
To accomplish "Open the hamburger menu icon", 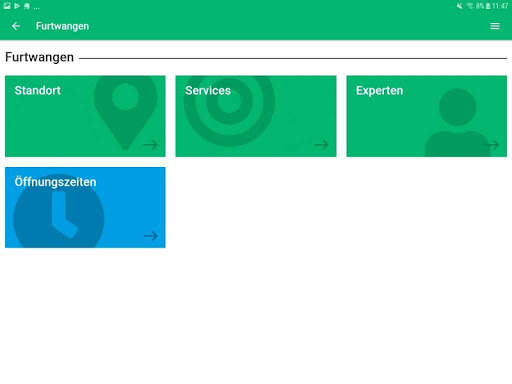I will click(495, 26).
